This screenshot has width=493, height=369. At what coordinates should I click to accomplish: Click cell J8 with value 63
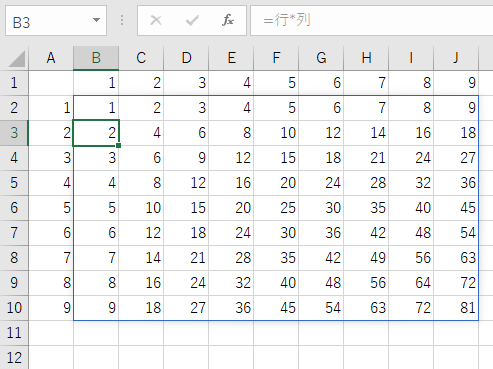tap(456, 258)
